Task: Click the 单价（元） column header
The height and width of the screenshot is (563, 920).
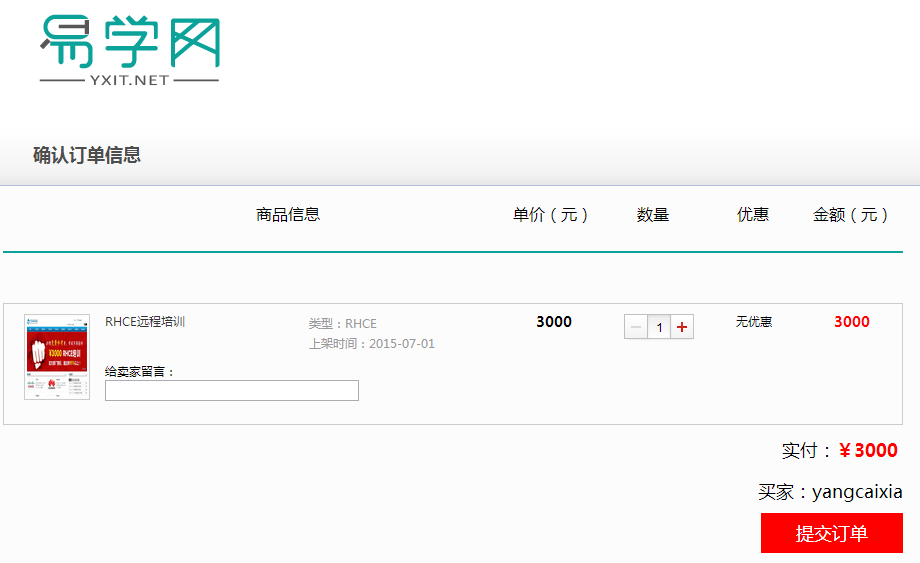Action: click(x=551, y=215)
